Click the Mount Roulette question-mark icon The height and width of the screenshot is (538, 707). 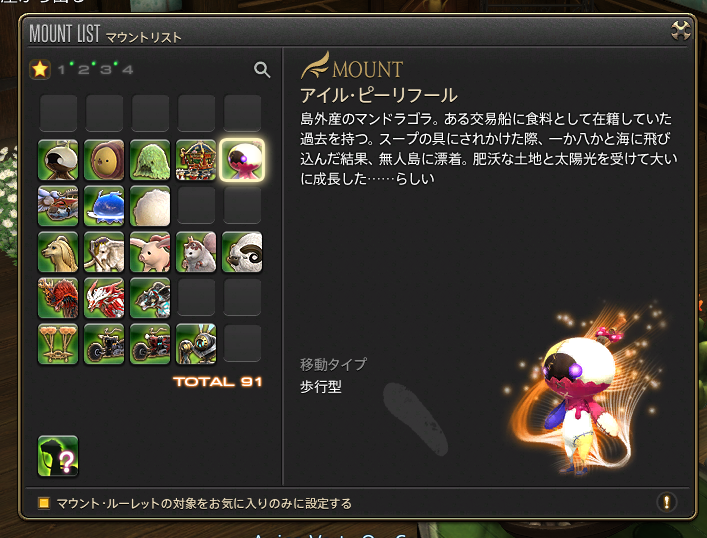pos(58,456)
